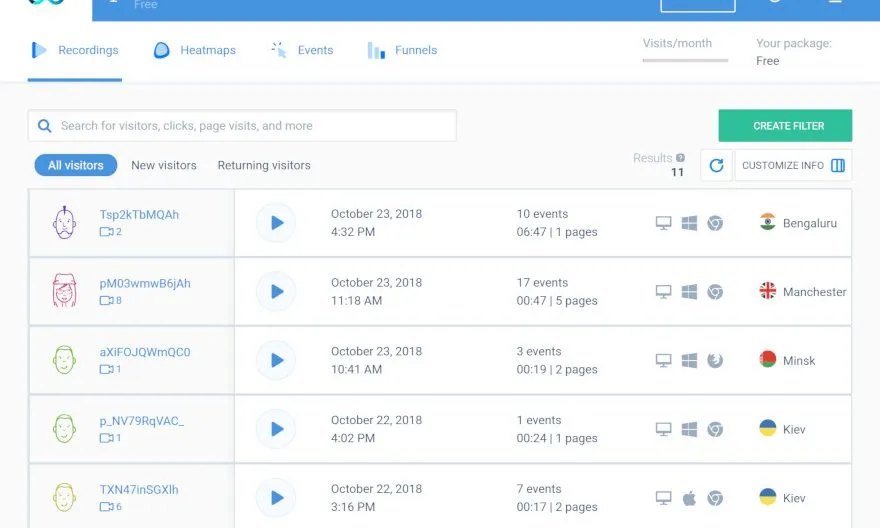The height and width of the screenshot is (528, 880).
Task: Play the Tsp2kTbMQAh recording
Action: tap(276, 223)
